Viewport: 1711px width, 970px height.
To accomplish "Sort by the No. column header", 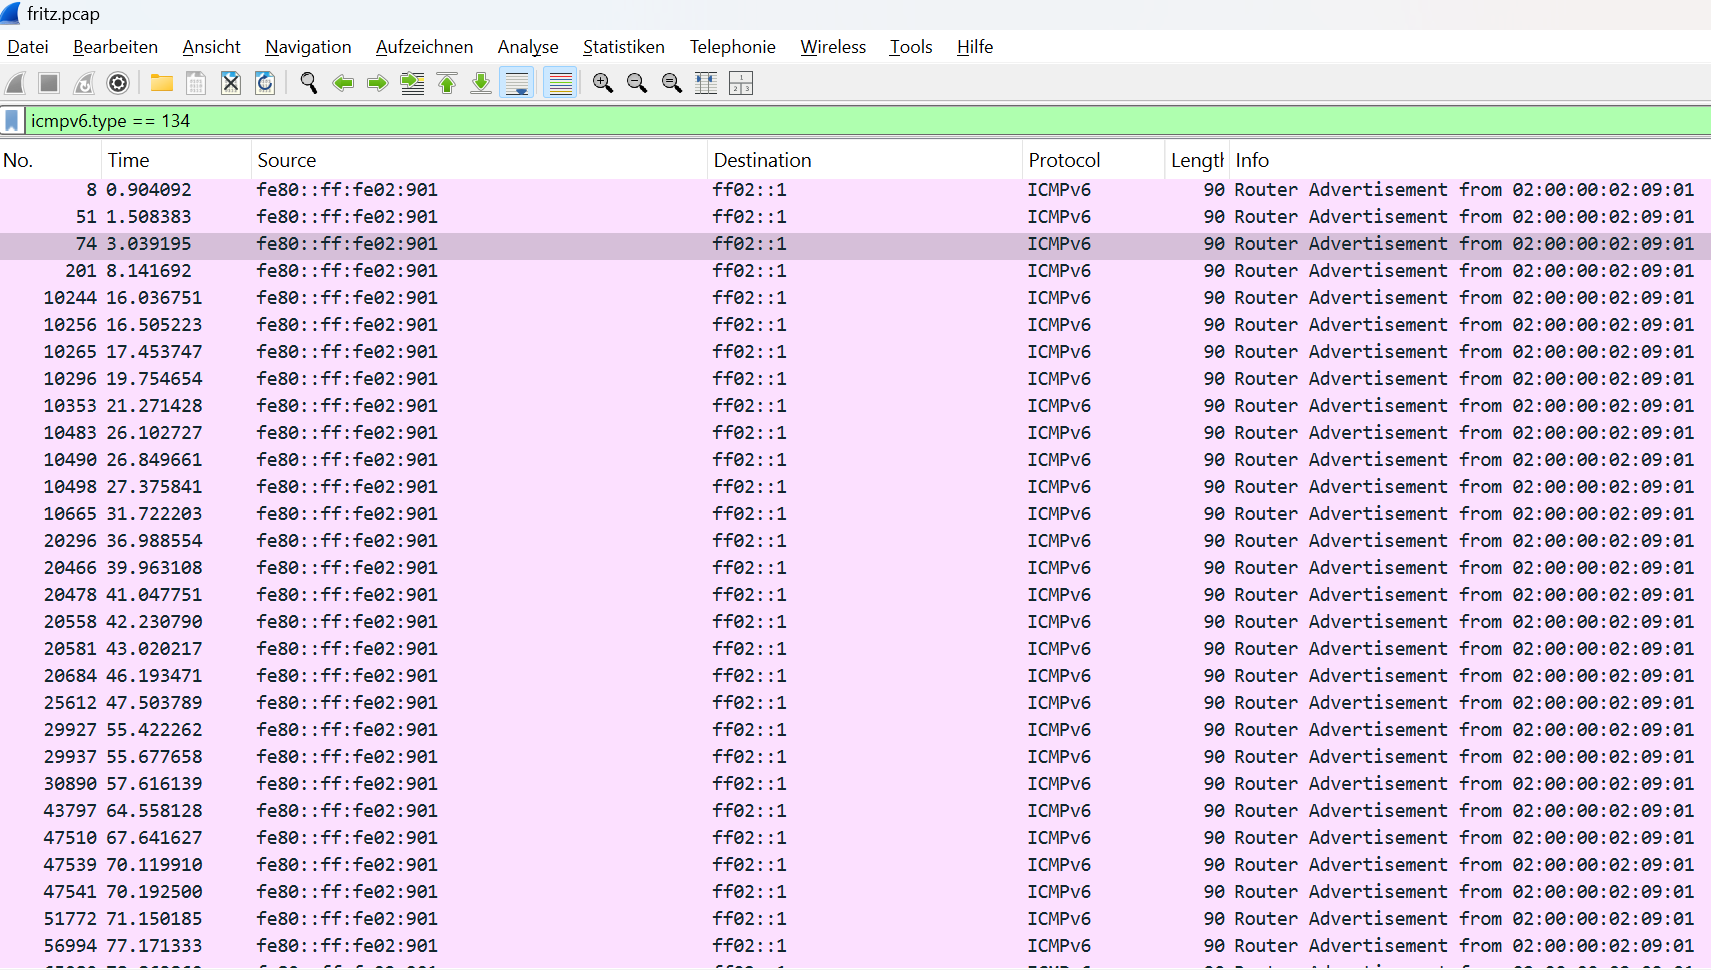I will coord(50,160).
